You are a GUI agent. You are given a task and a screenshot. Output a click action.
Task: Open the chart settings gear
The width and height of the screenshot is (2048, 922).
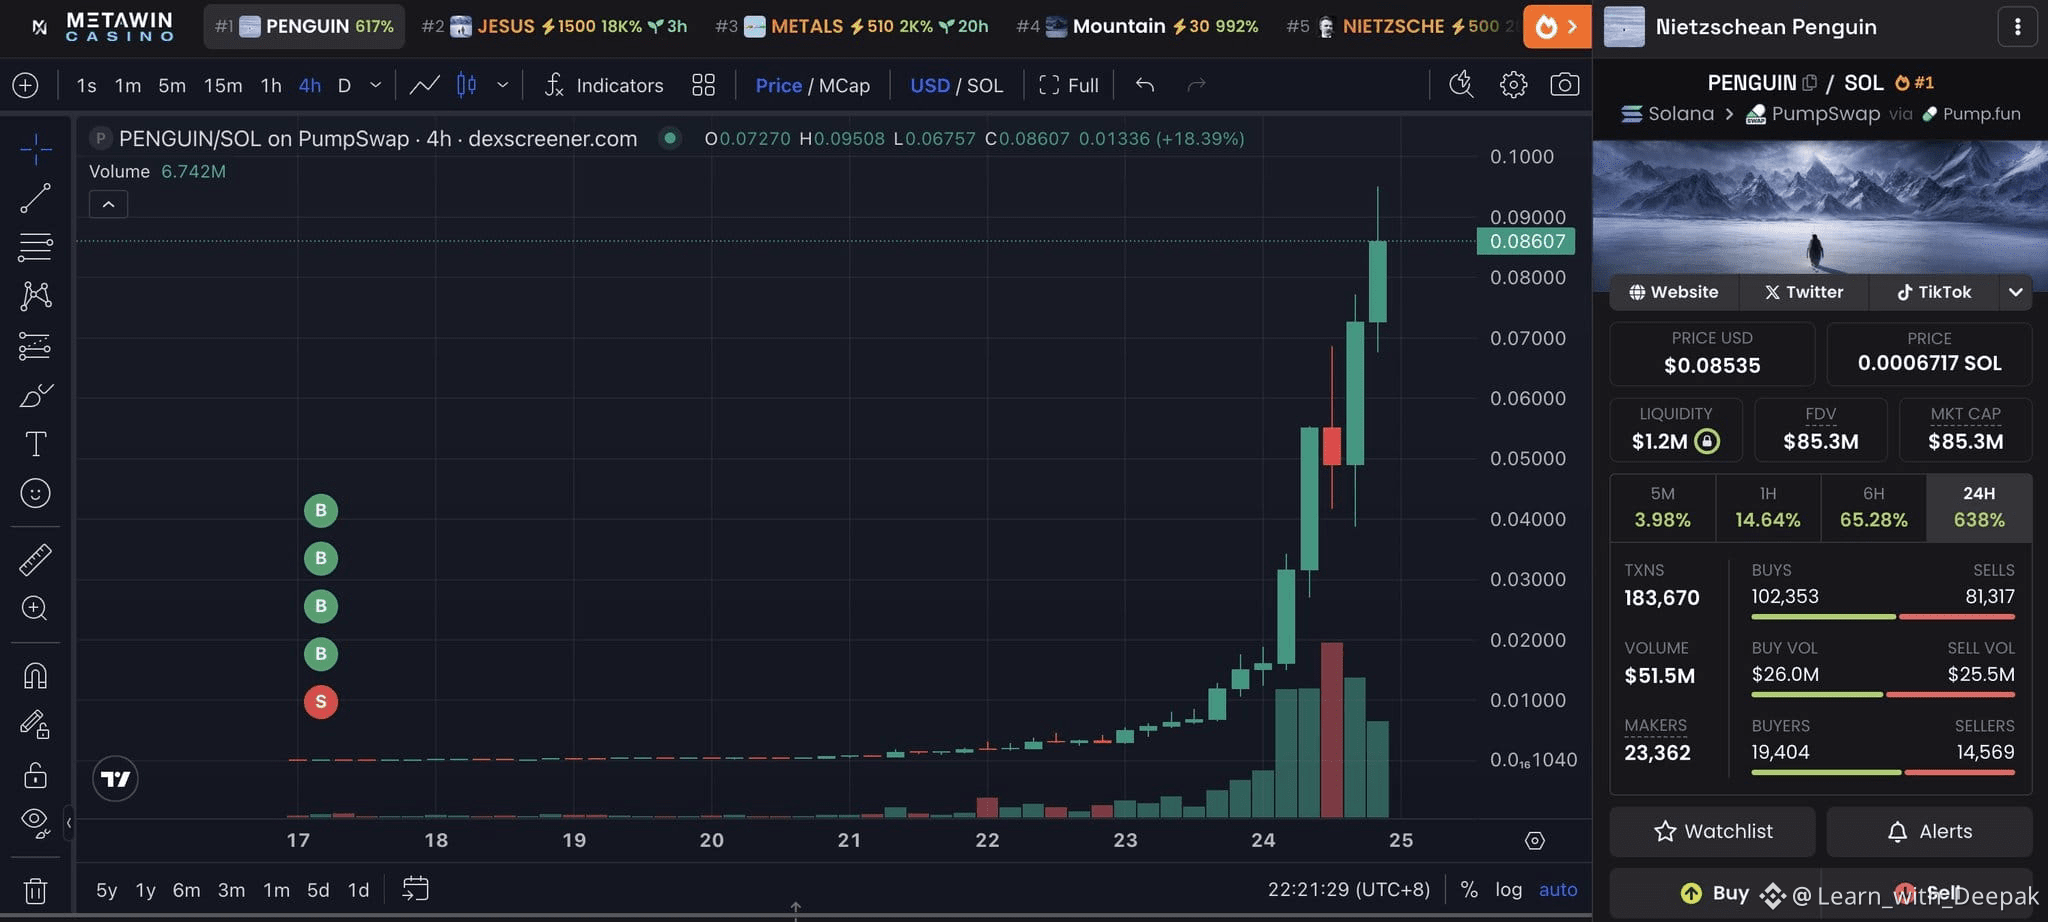pos(1514,85)
